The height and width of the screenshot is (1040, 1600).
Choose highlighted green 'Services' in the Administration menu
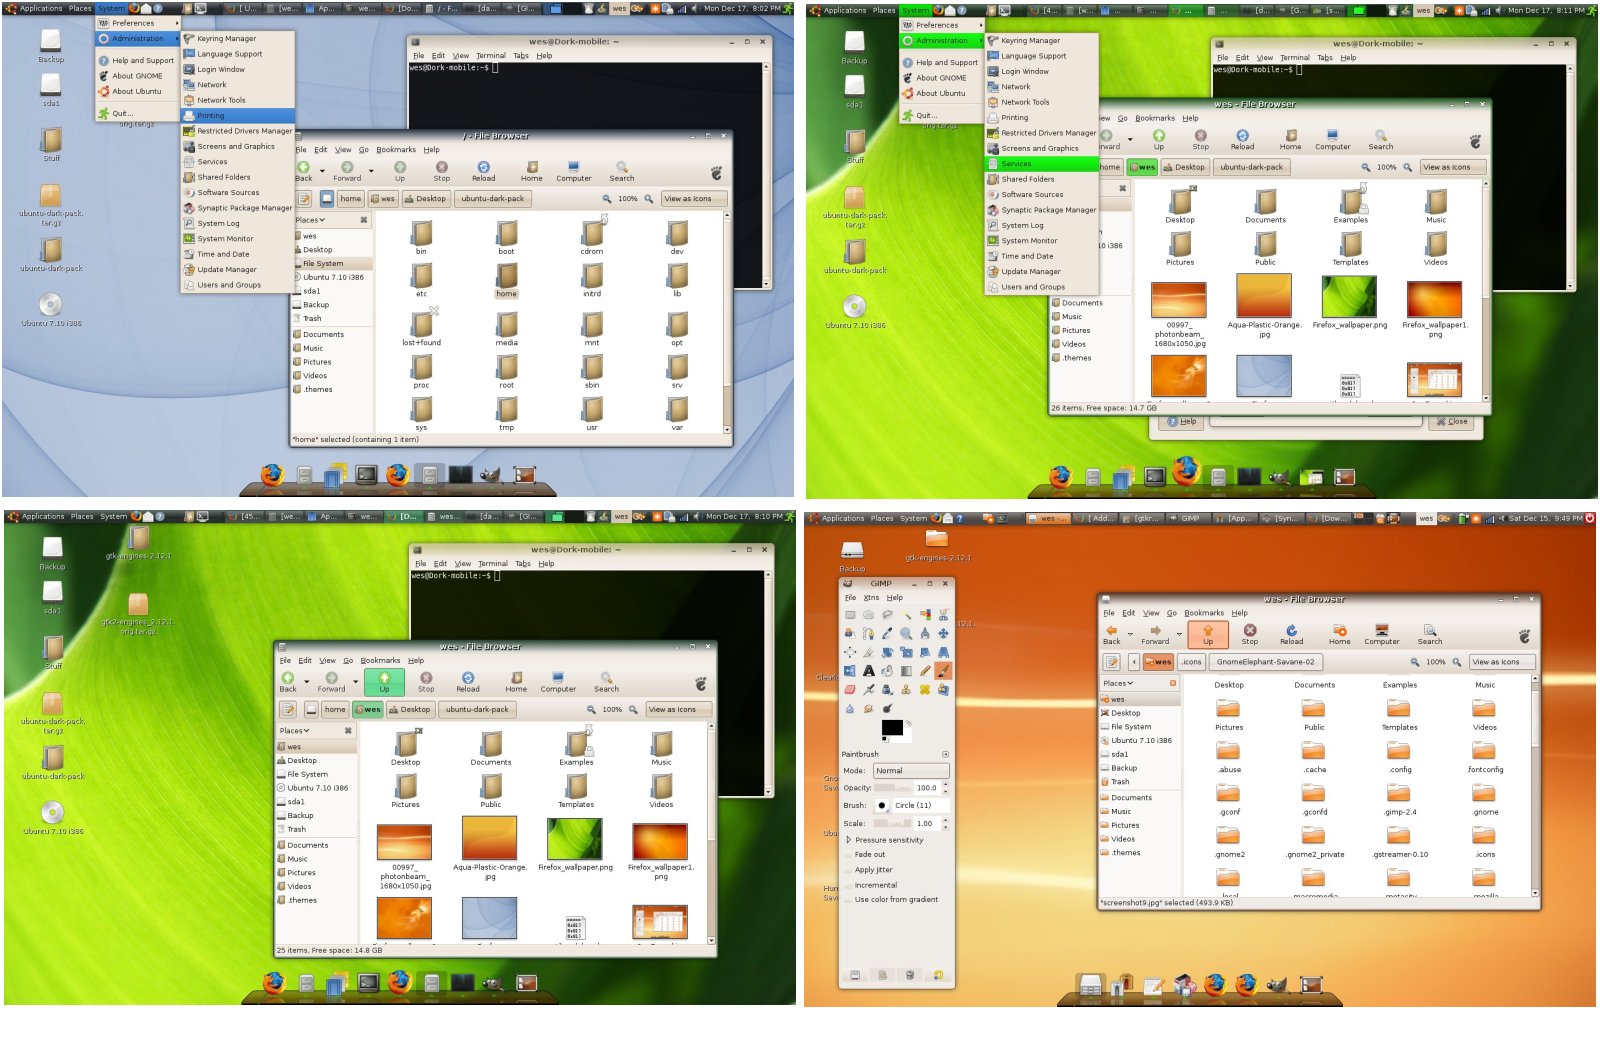click(1042, 164)
